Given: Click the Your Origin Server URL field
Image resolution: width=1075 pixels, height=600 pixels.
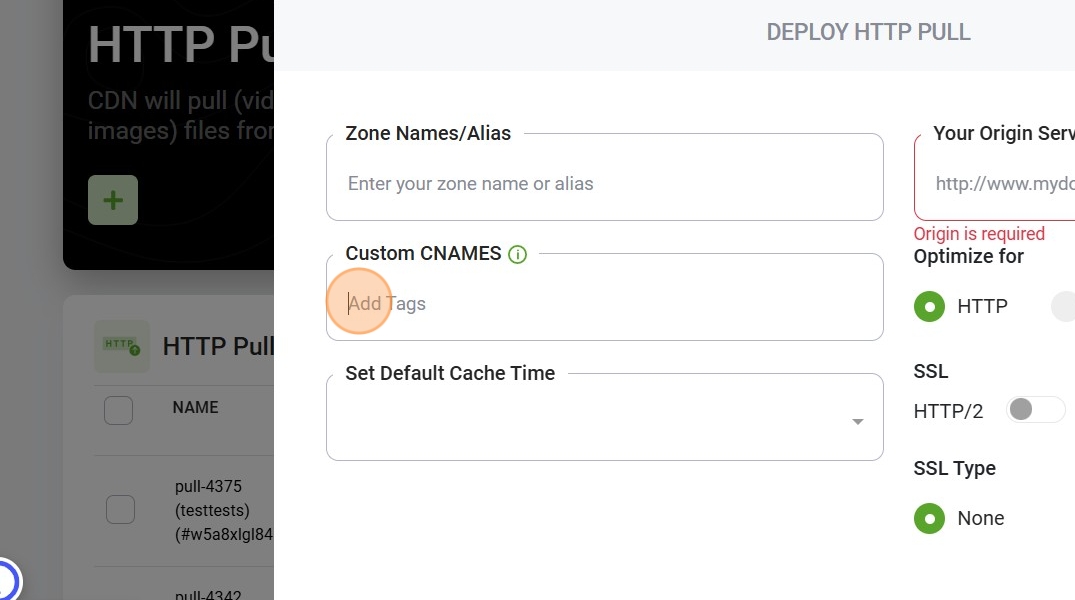Looking at the screenshot, I should pos(995,177).
